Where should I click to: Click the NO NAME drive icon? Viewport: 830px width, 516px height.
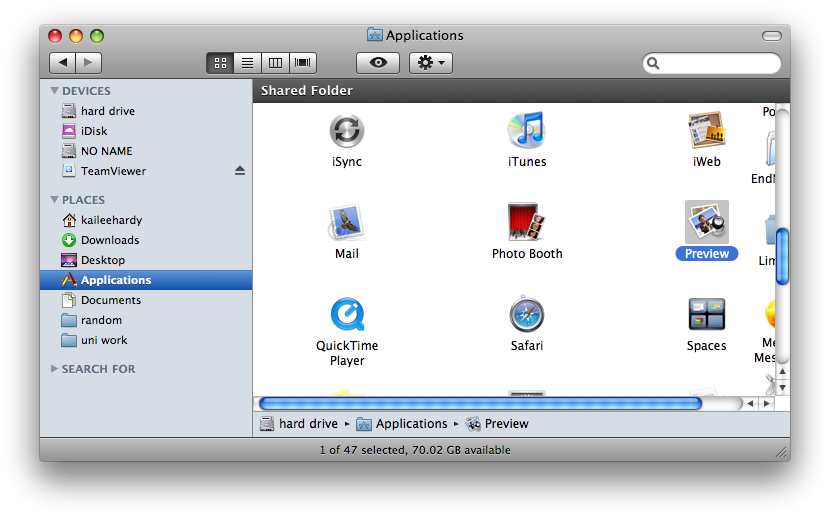click(69, 151)
